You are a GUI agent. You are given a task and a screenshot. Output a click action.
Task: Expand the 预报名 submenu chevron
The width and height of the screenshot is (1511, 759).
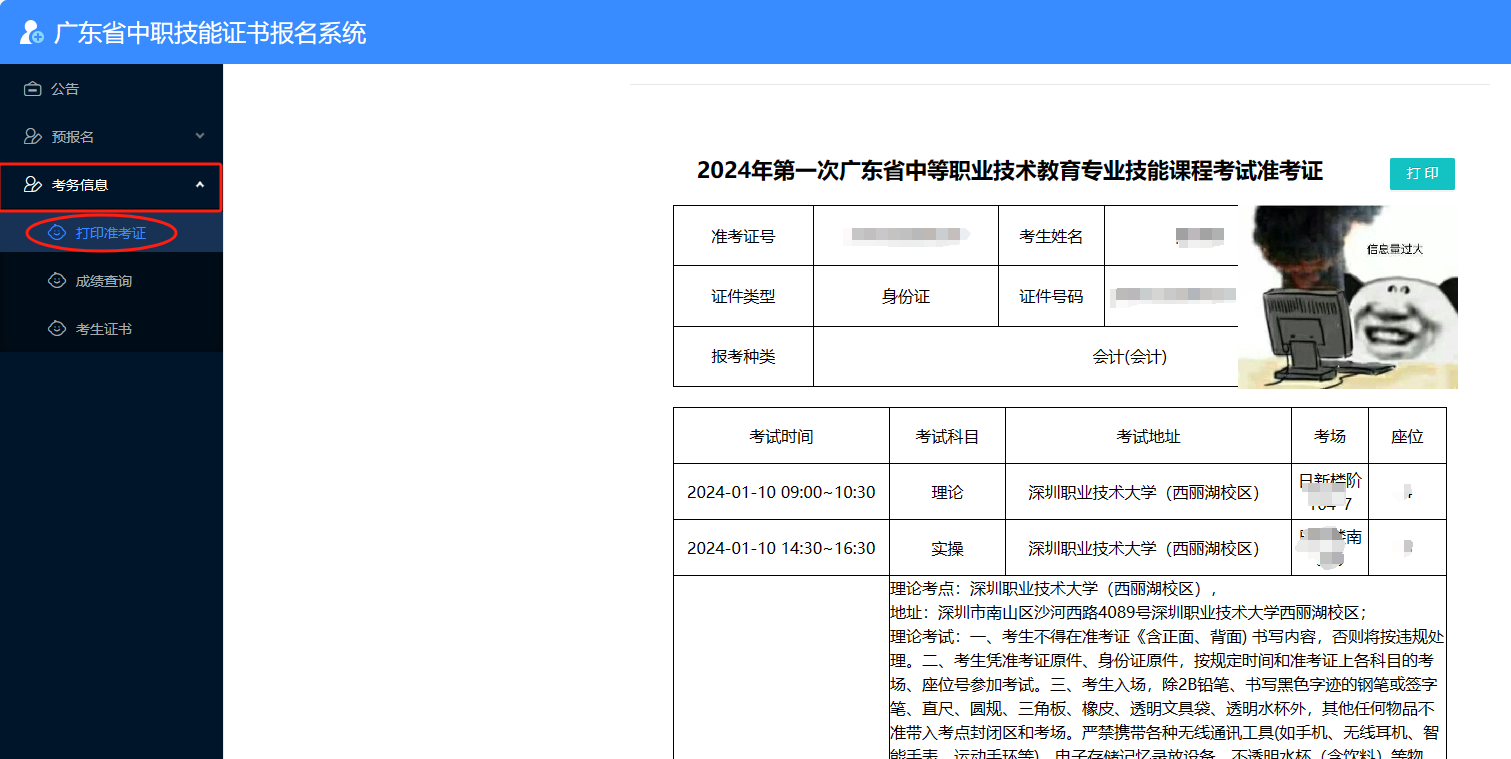(200, 136)
